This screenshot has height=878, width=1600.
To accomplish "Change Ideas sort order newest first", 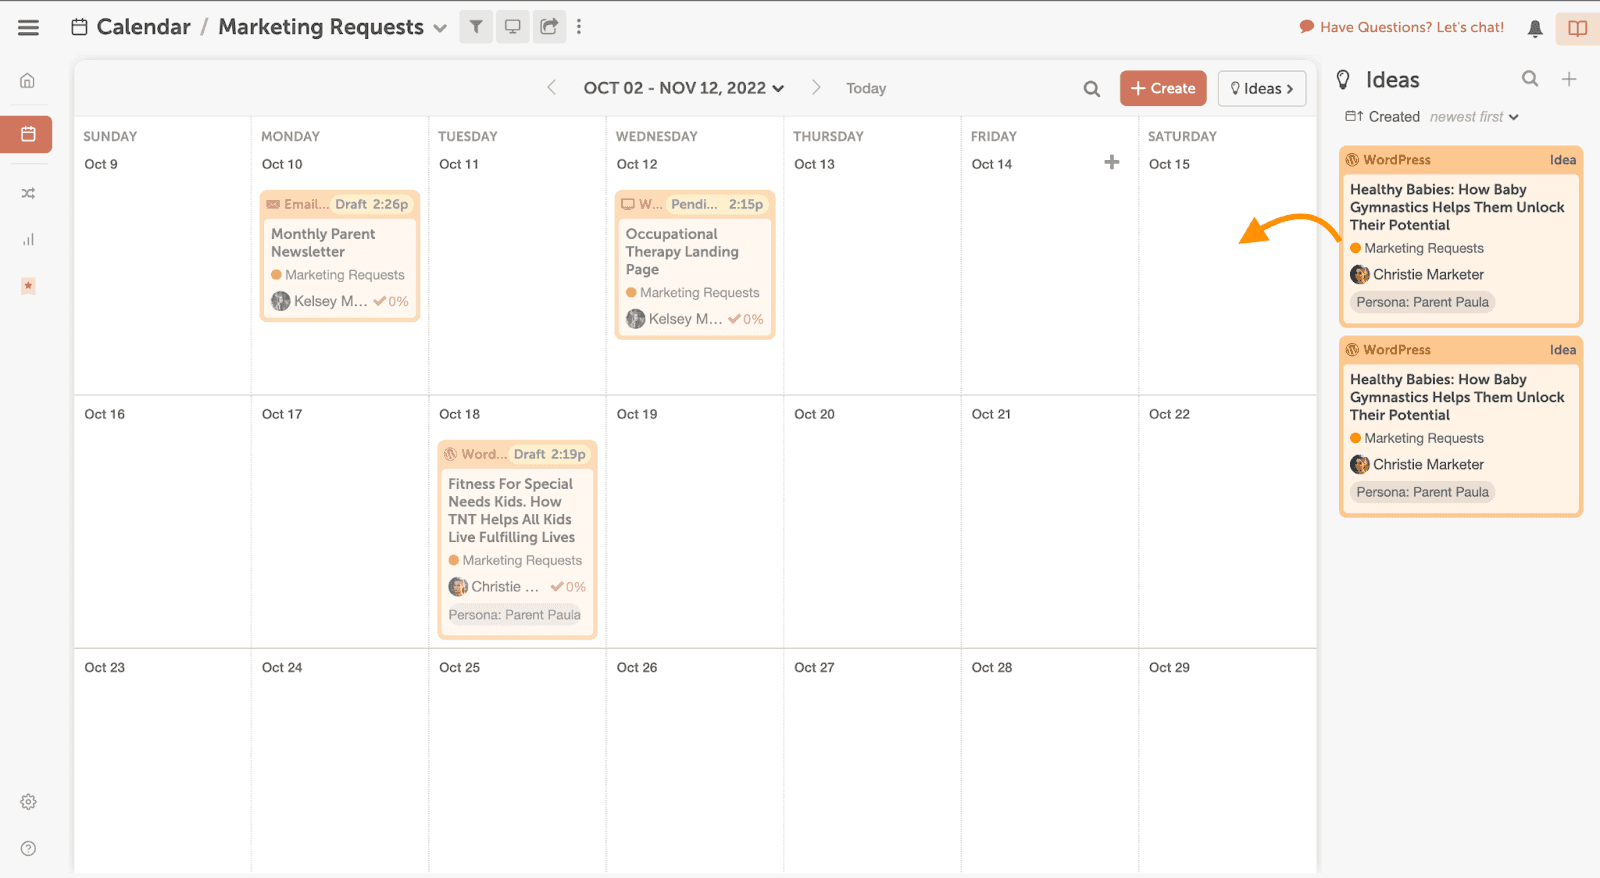I will [1474, 117].
